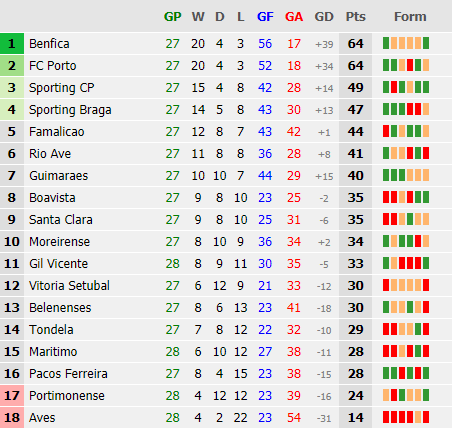Click the green position 1 badge
452x429 pixels.
tap(12, 44)
